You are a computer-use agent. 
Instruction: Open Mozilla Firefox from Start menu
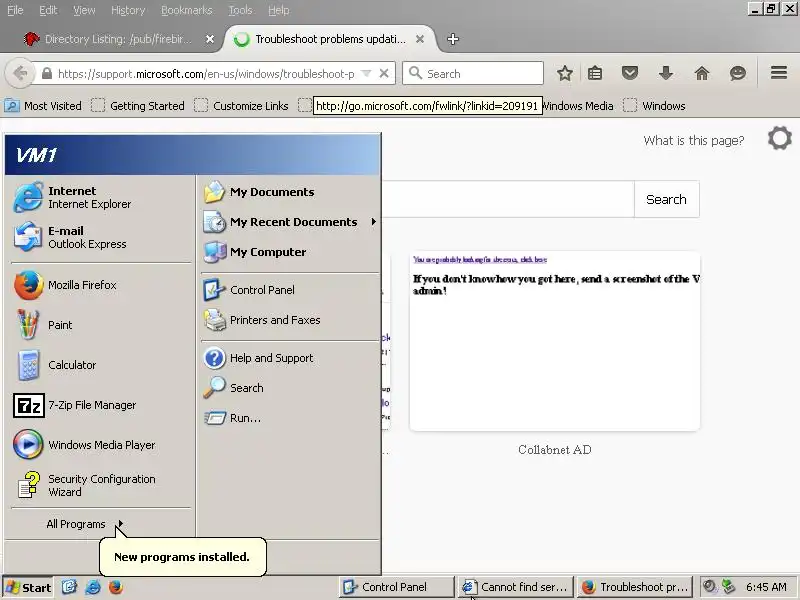[101, 285]
